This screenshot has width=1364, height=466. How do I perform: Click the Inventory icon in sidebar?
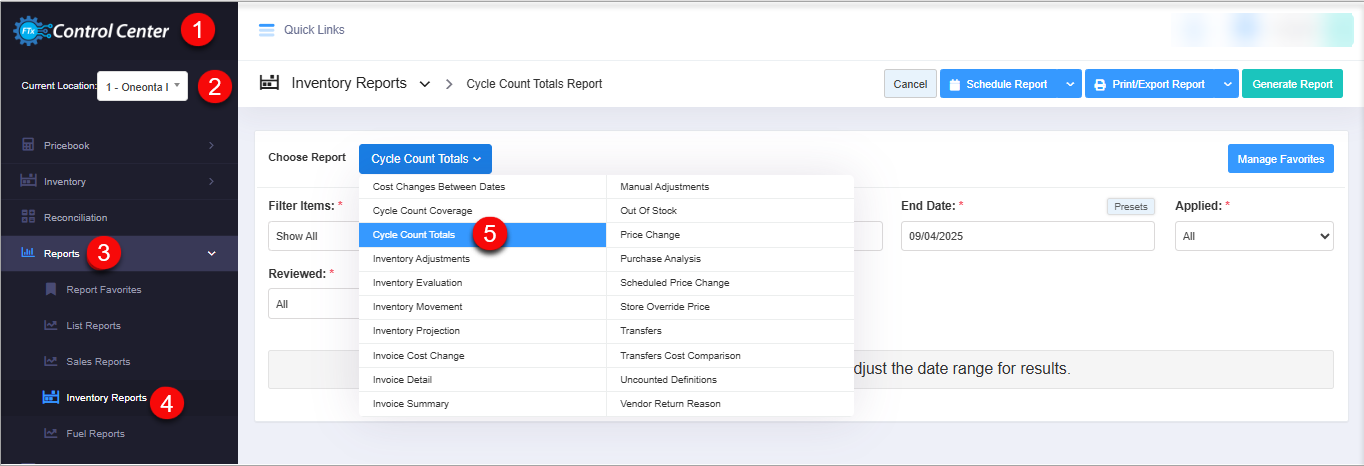click(28, 181)
